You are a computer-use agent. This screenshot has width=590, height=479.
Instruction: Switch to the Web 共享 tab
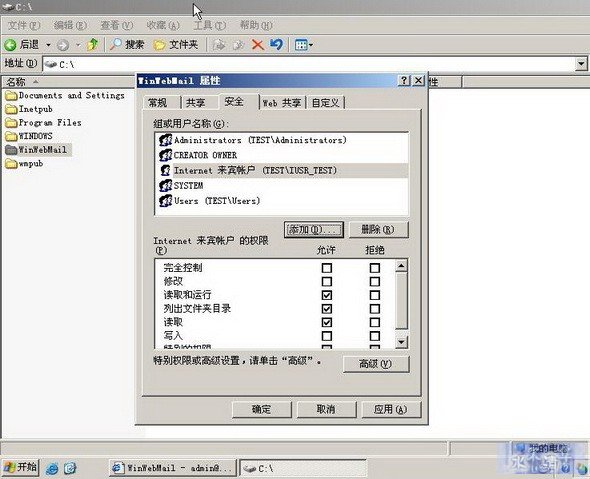282,103
